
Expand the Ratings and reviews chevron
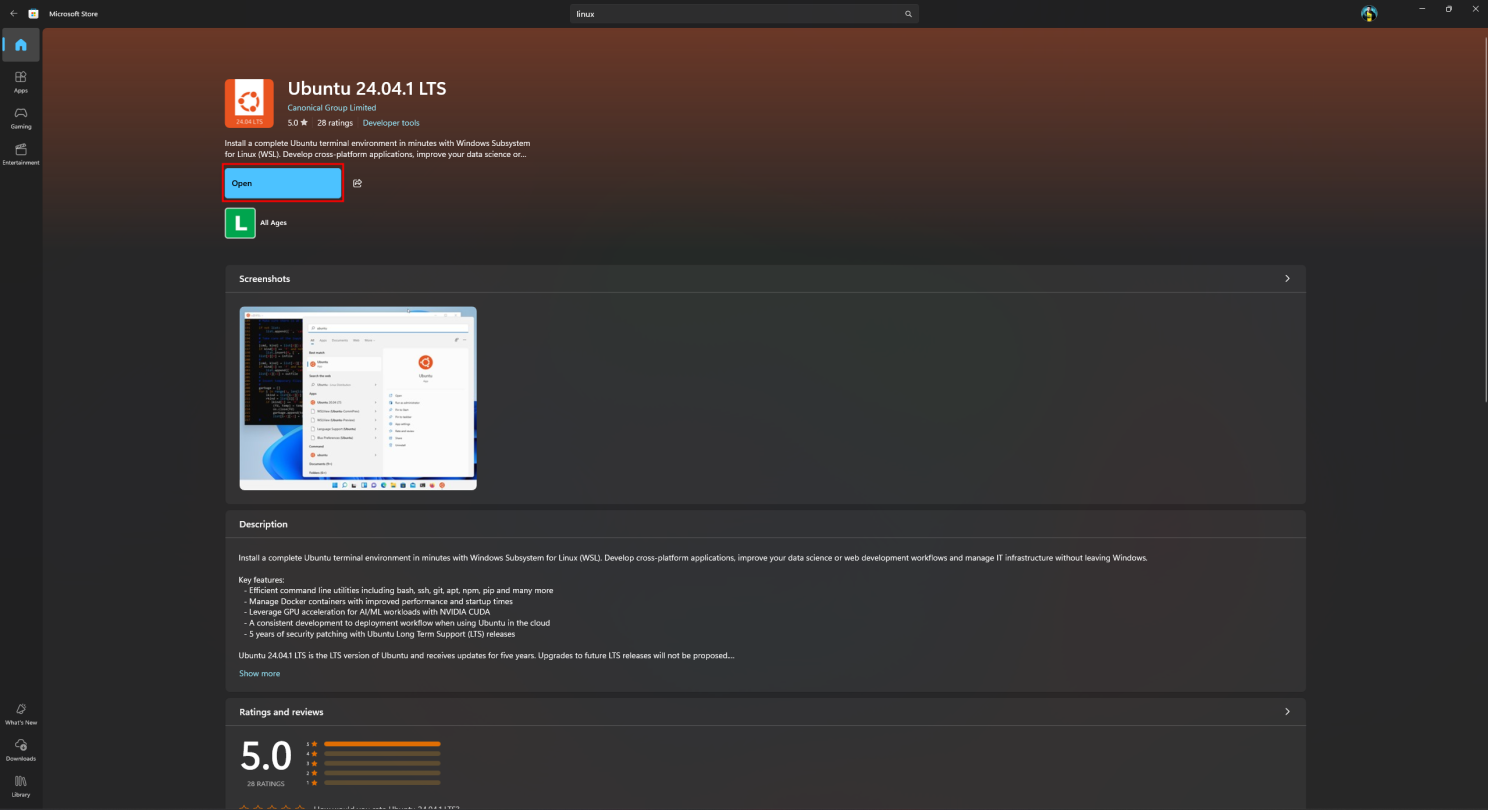(x=1287, y=712)
